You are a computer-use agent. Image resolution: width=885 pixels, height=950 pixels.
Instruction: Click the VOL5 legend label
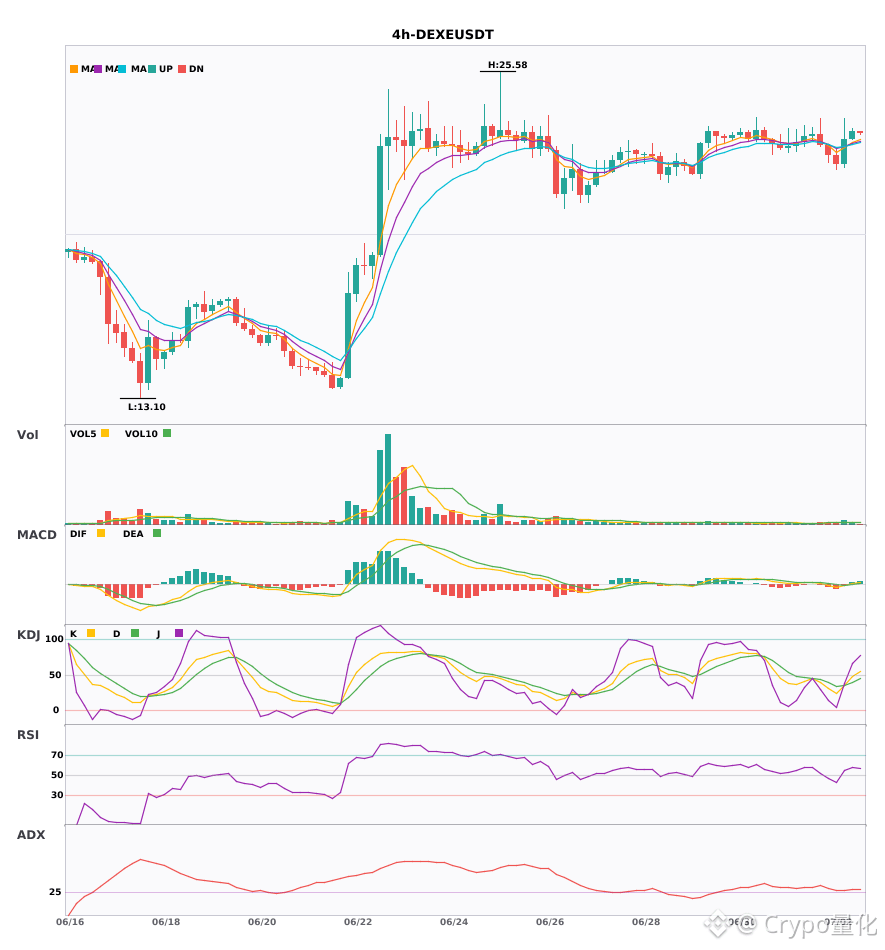tap(83, 434)
